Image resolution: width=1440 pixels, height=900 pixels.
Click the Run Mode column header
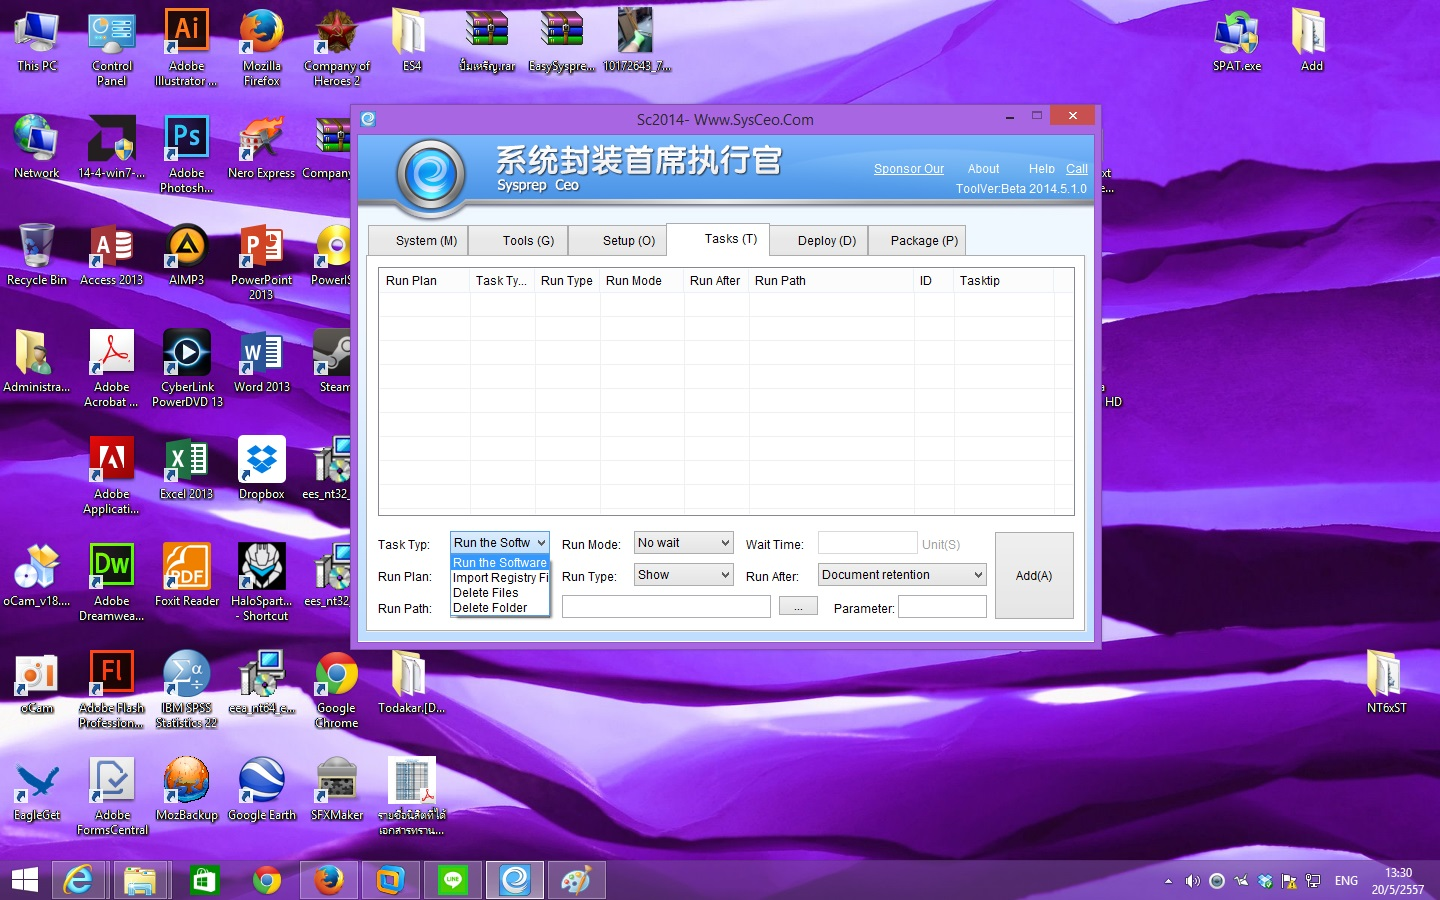pyautogui.click(x=642, y=281)
